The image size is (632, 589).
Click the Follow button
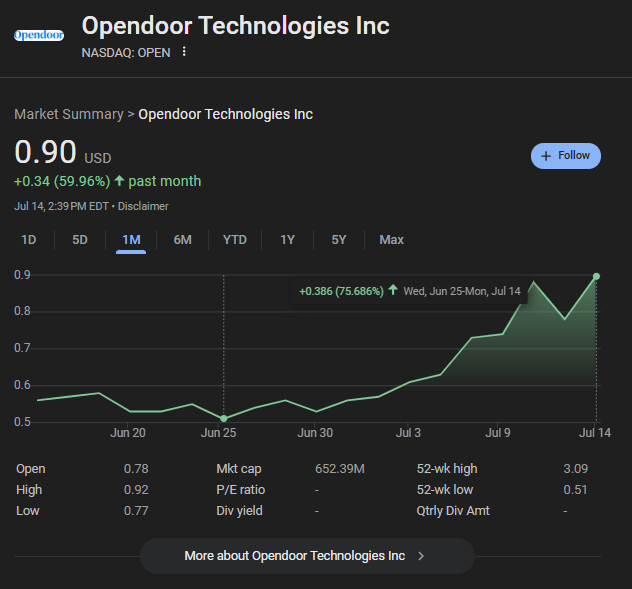pos(565,156)
